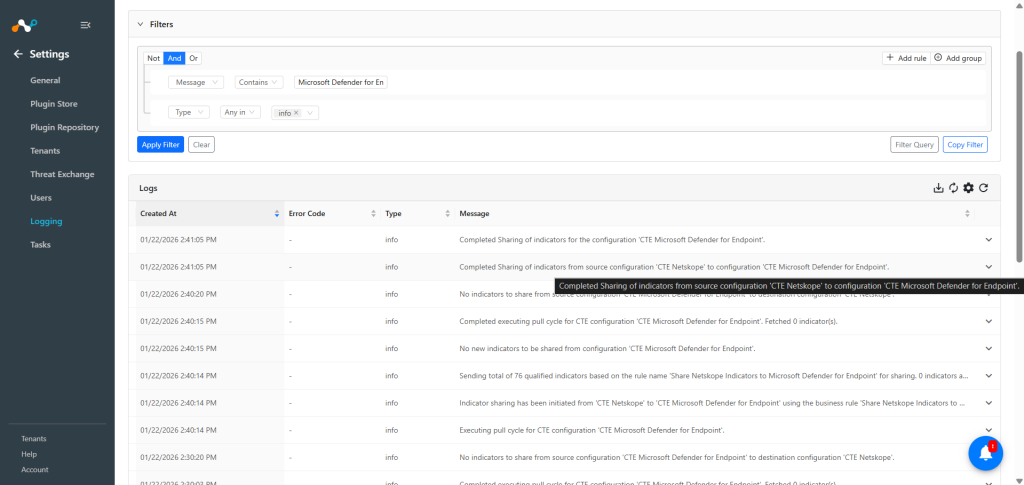
Task: Select the And operator
Action: point(174,58)
